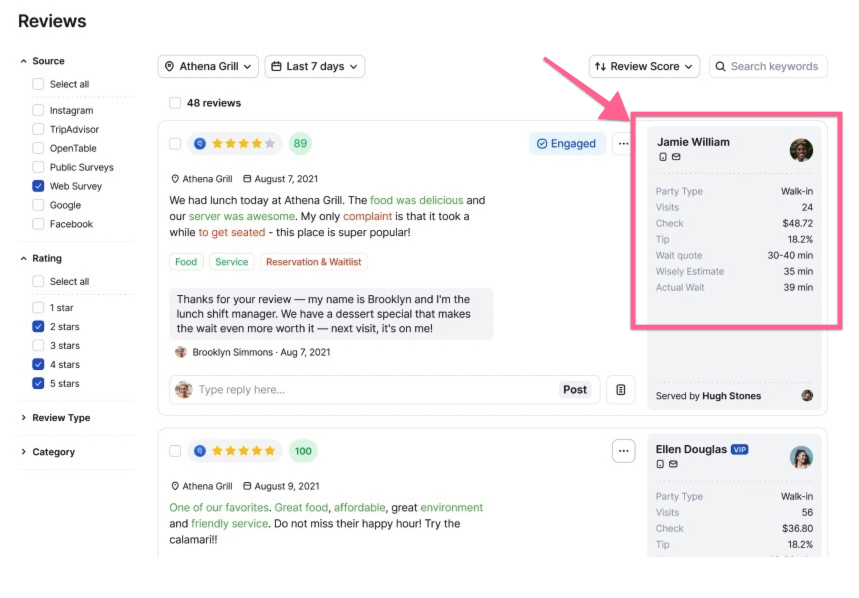The height and width of the screenshot is (598, 859).
Task: Click the blue source icon on the 89-score review
Action: [x=200, y=143]
